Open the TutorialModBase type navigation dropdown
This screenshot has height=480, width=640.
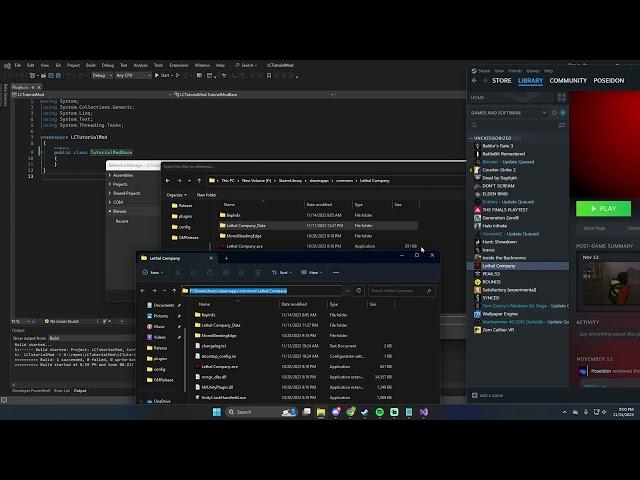(253, 94)
